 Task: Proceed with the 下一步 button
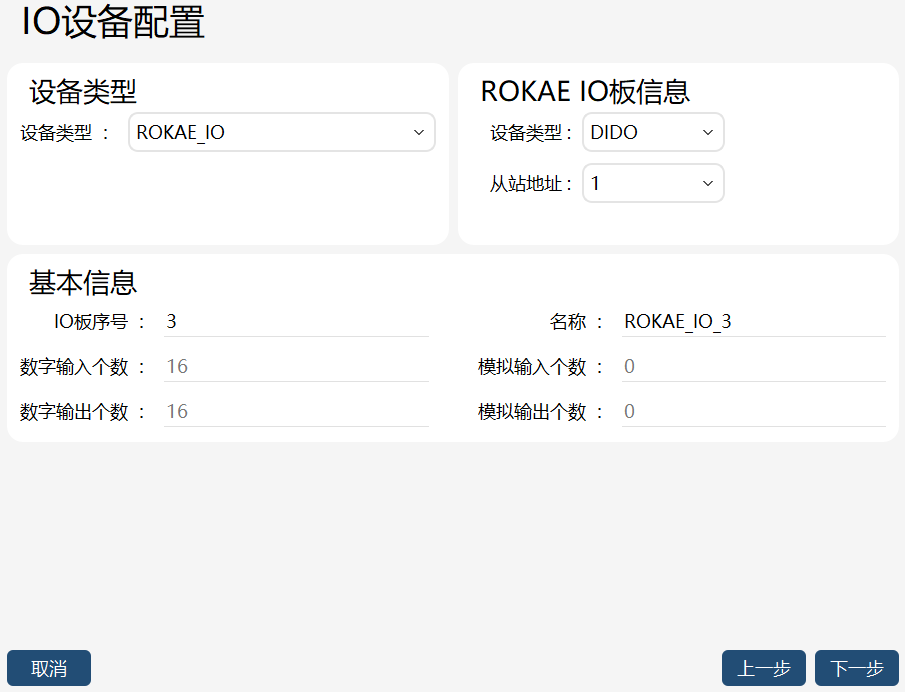pyautogui.click(x=857, y=668)
